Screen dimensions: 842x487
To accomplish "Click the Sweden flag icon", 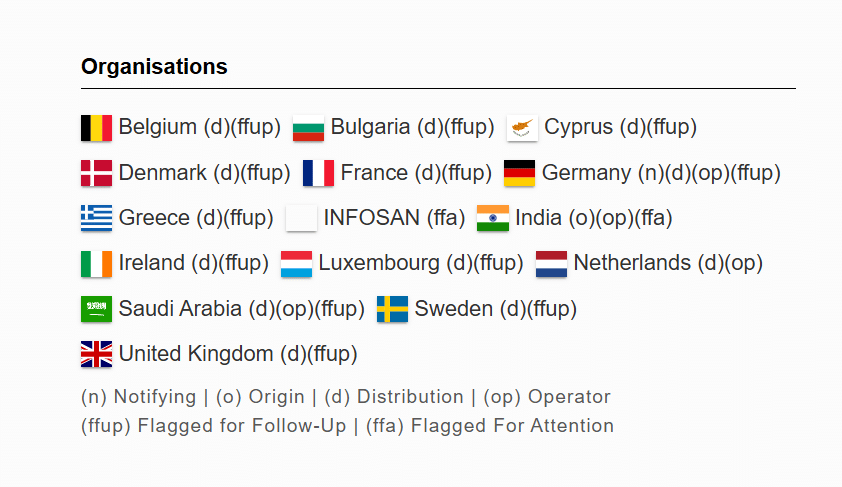I will tap(393, 309).
